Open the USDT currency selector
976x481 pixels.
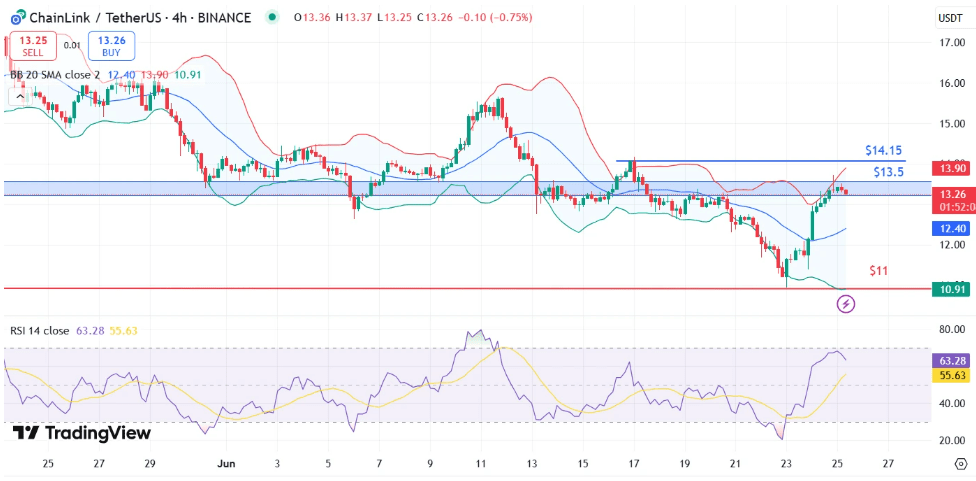(950, 19)
